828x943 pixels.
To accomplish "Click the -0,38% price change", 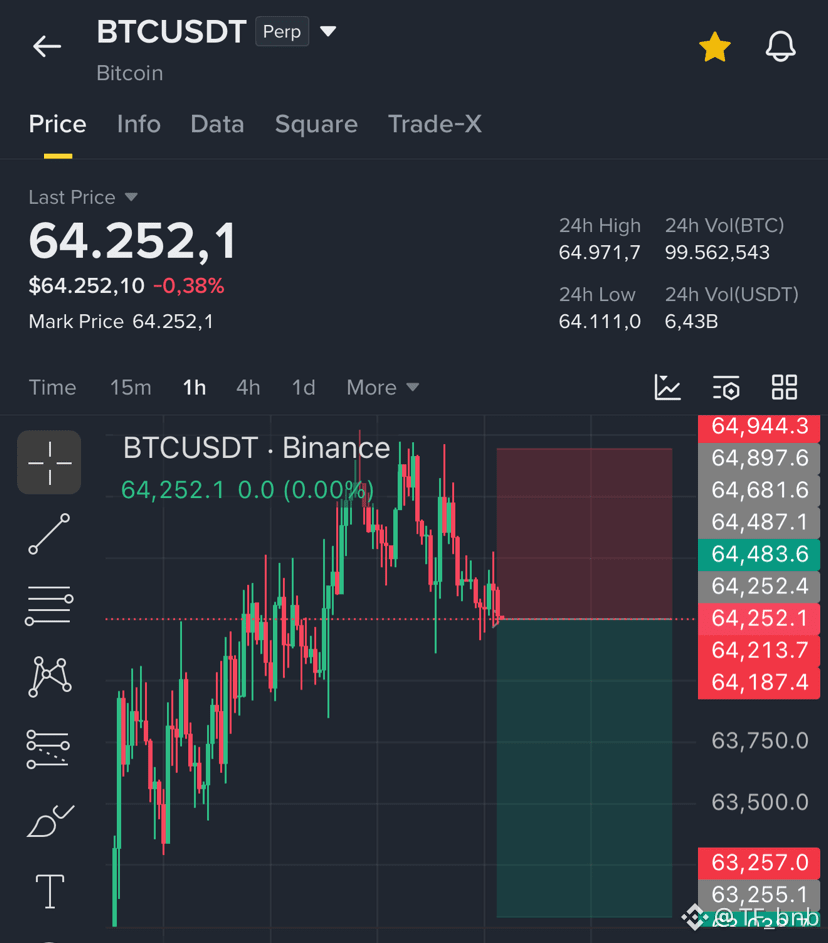I will click(189, 286).
